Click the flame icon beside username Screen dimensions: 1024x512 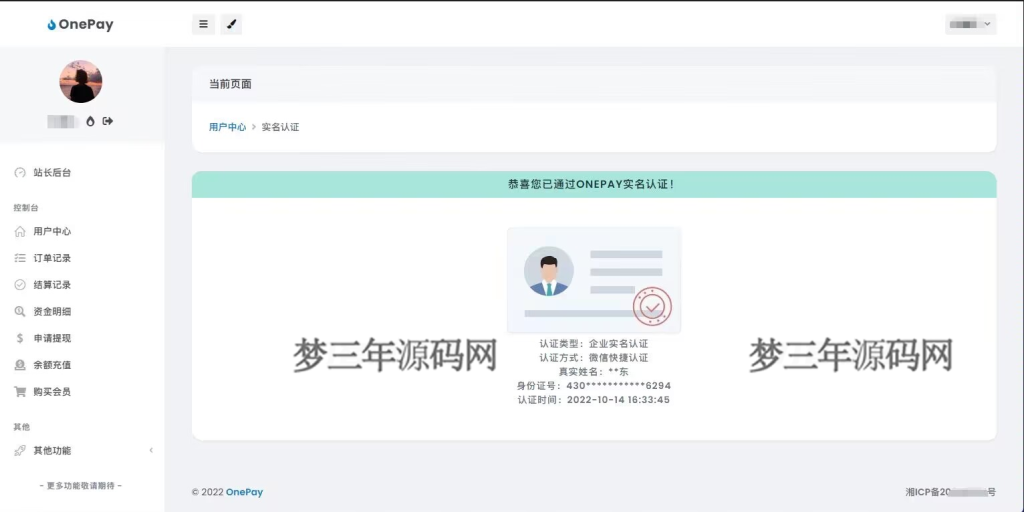point(90,121)
